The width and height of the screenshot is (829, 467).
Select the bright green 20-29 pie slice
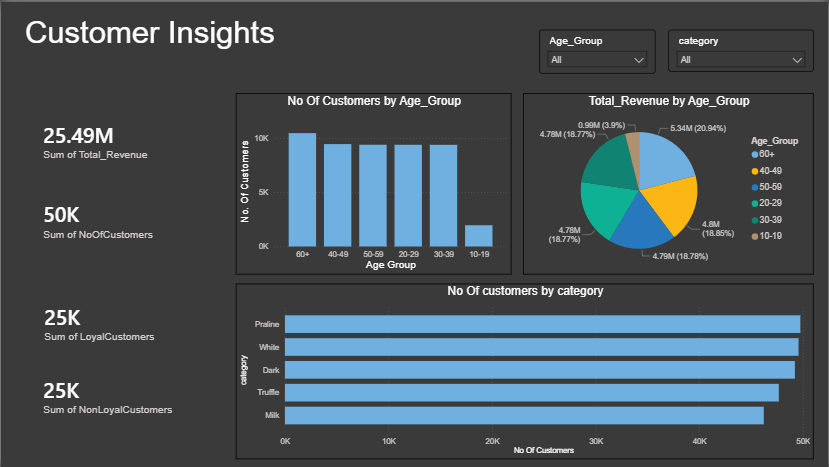(605, 209)
